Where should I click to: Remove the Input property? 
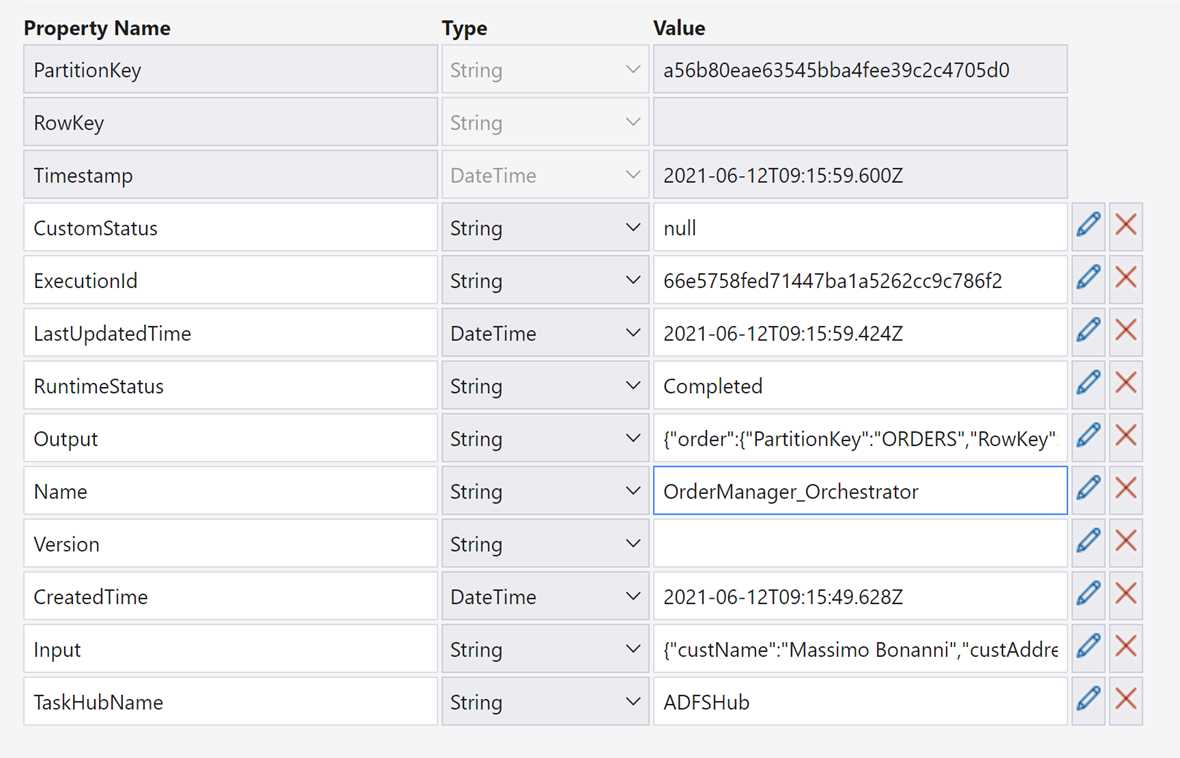1126,648
